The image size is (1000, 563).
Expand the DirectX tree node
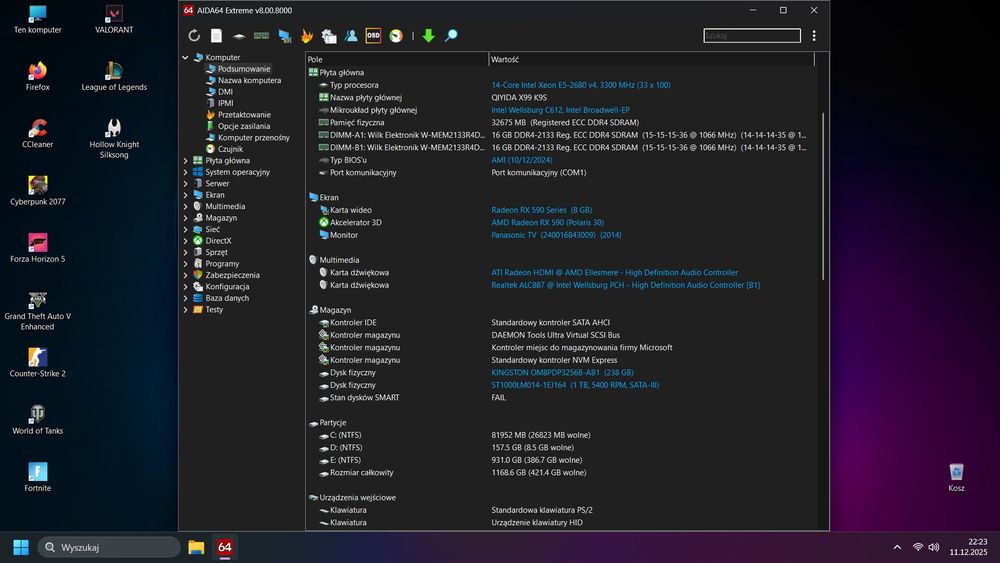coord(186,241)
